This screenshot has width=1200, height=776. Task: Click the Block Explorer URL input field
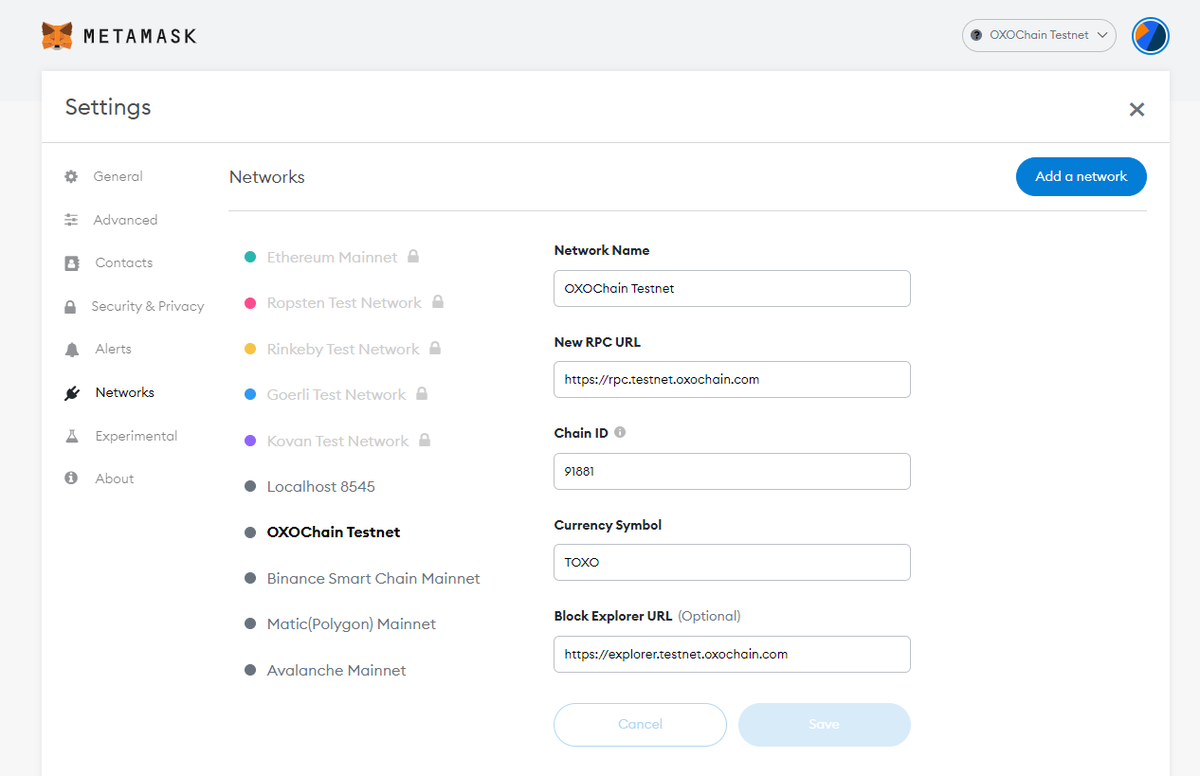(732, 654)
